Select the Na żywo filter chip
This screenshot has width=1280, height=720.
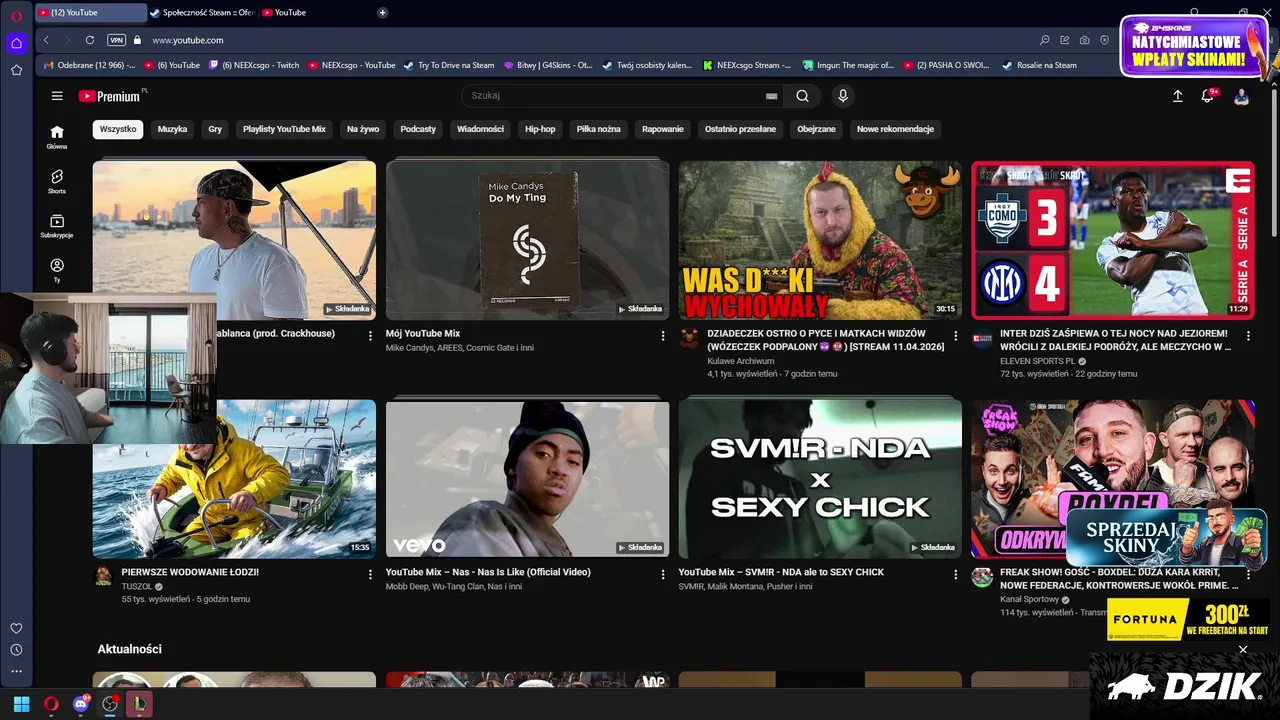point(363,129)
